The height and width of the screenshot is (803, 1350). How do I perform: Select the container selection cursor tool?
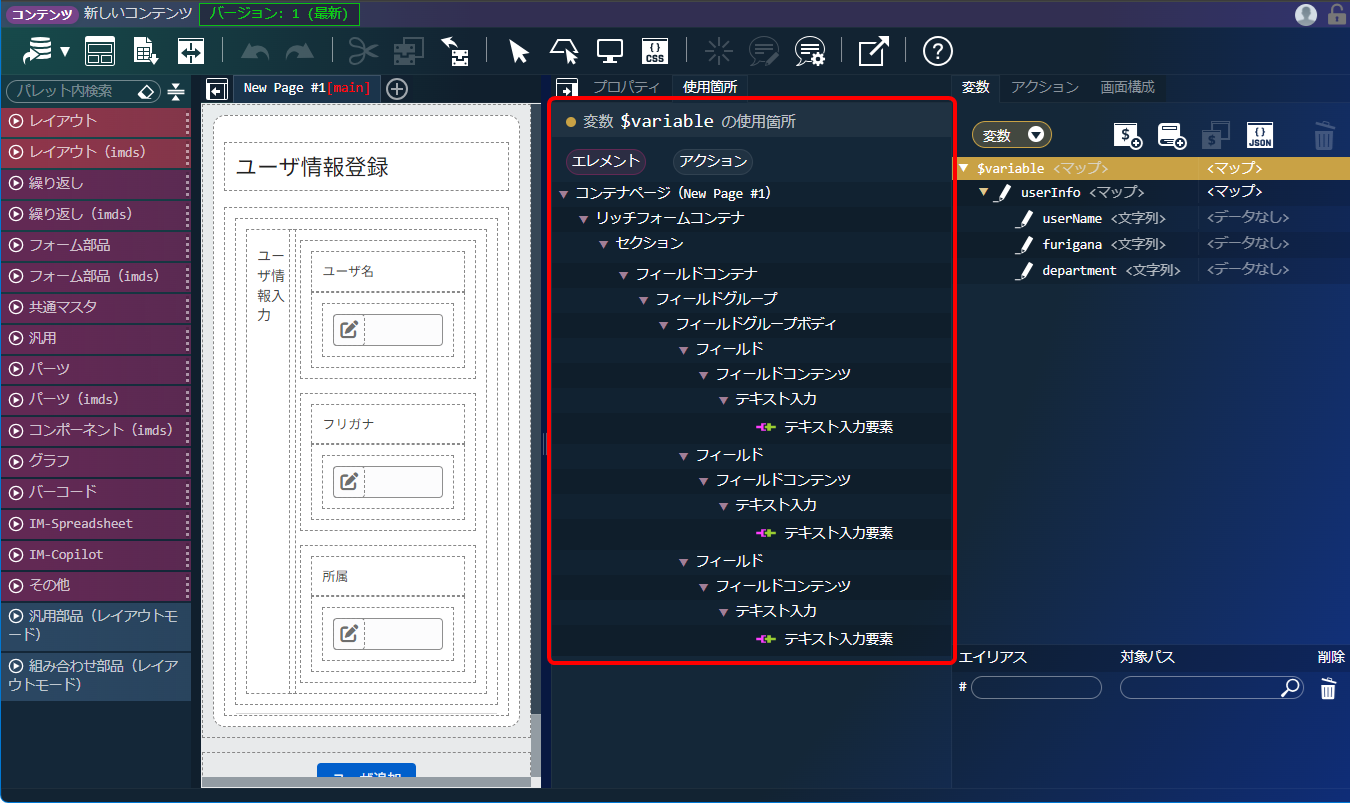563,52
